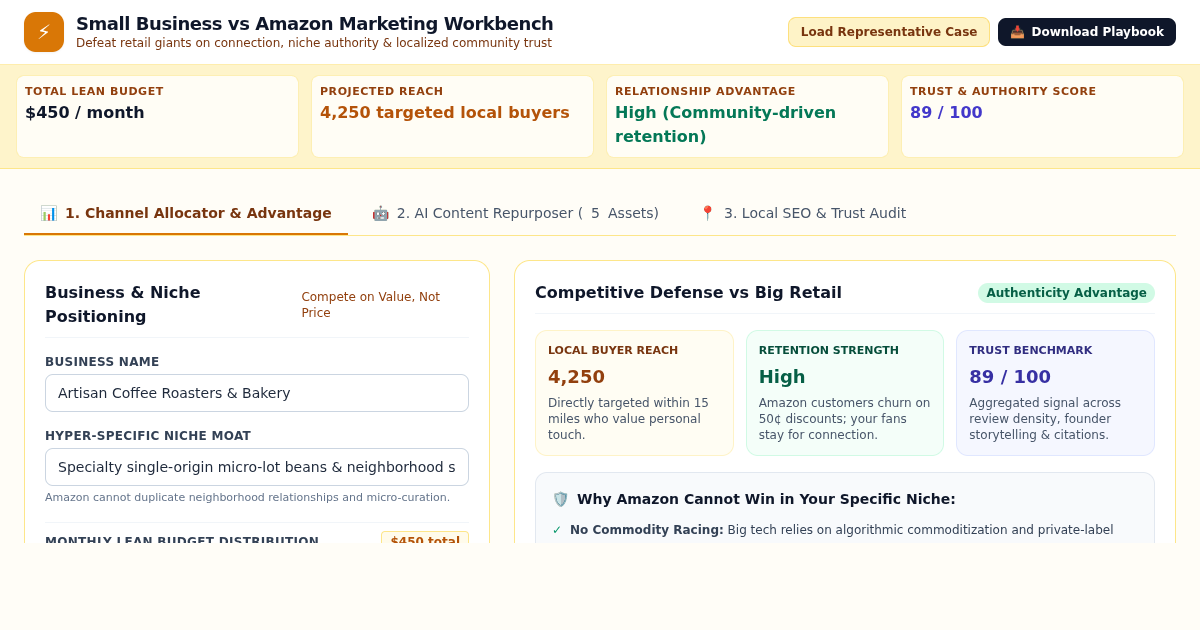Click the inbox tray icon beside Download Playbook
Image resolution: width=1200 pixels, height=630 pixels.
[x=1017, y=32]
